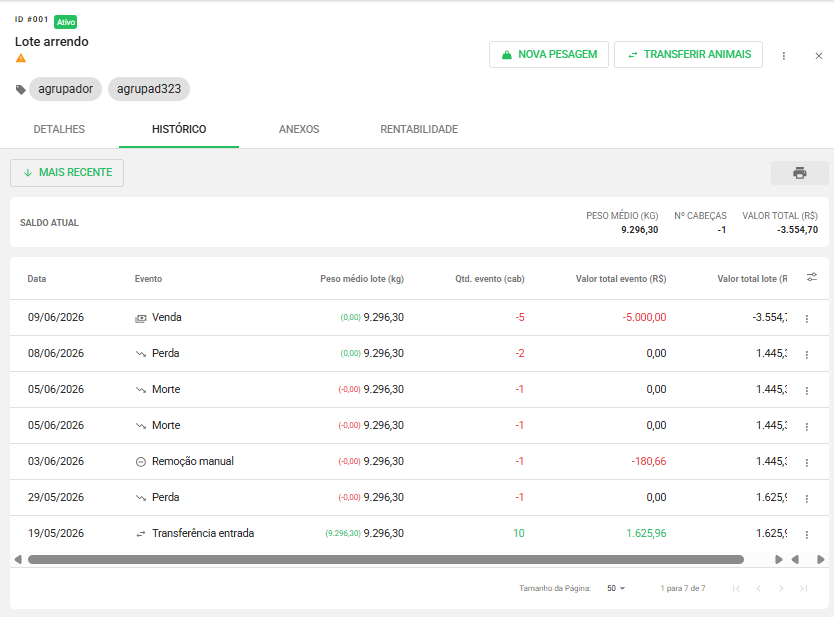Switch to the DETALHES tab
Image resolution: width=834 pixels, height=617 pixels.
click(59, 129)
